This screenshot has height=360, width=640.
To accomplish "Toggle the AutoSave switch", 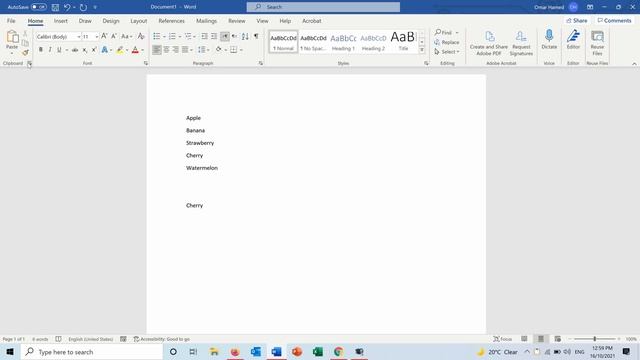I will [39, 7].
